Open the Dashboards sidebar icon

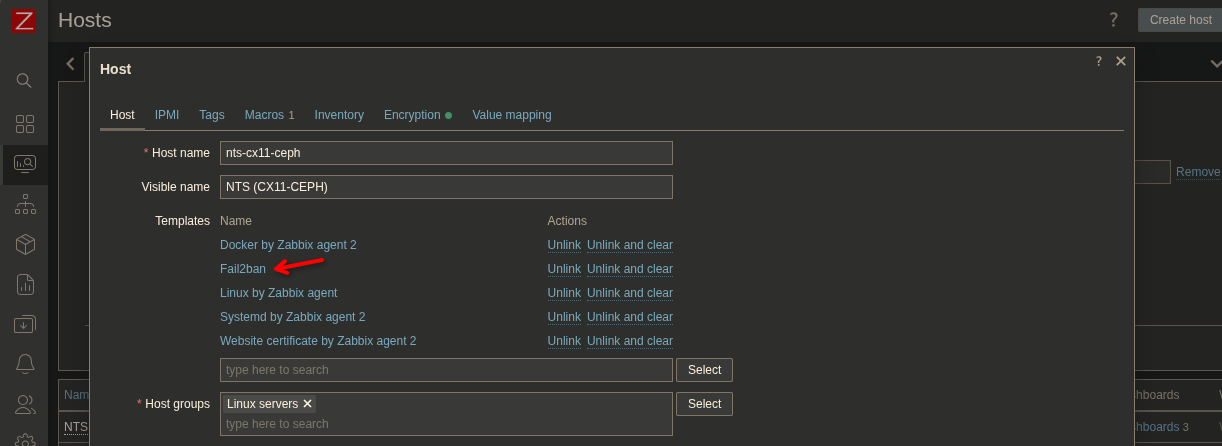click(x=25, y=124)
